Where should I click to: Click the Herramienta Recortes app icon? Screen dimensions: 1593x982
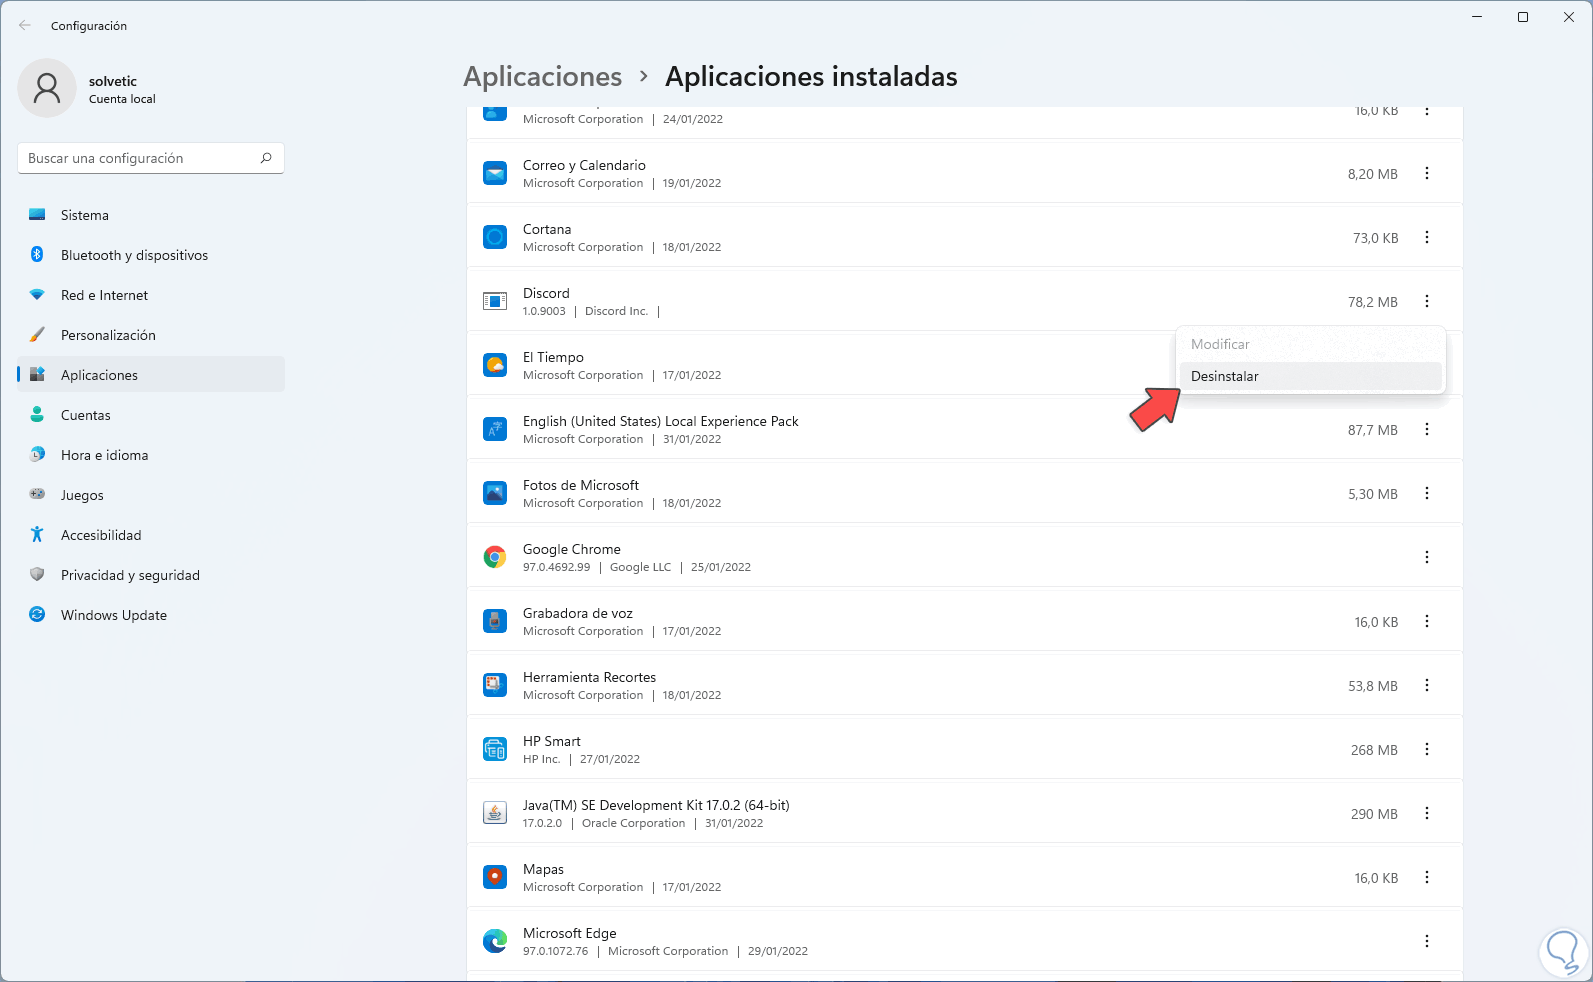click(495, 686)
